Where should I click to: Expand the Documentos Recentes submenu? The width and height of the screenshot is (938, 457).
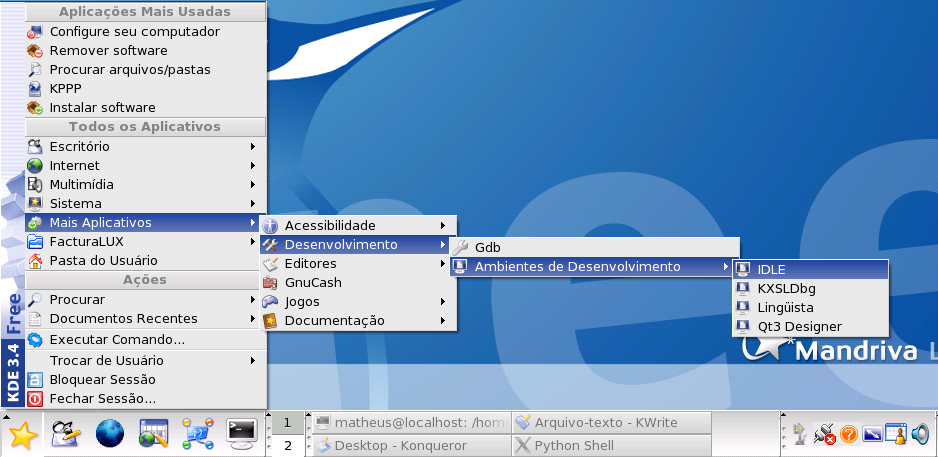145,318
